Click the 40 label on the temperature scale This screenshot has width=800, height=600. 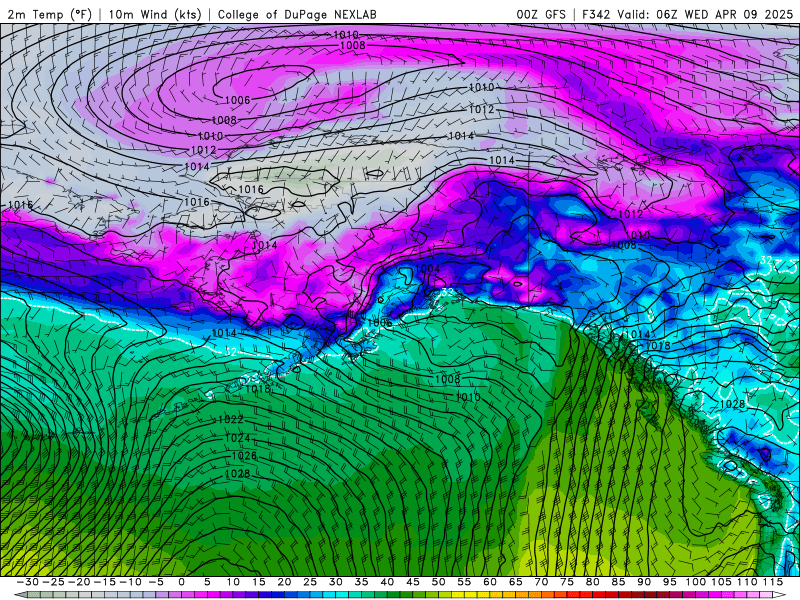387,582
